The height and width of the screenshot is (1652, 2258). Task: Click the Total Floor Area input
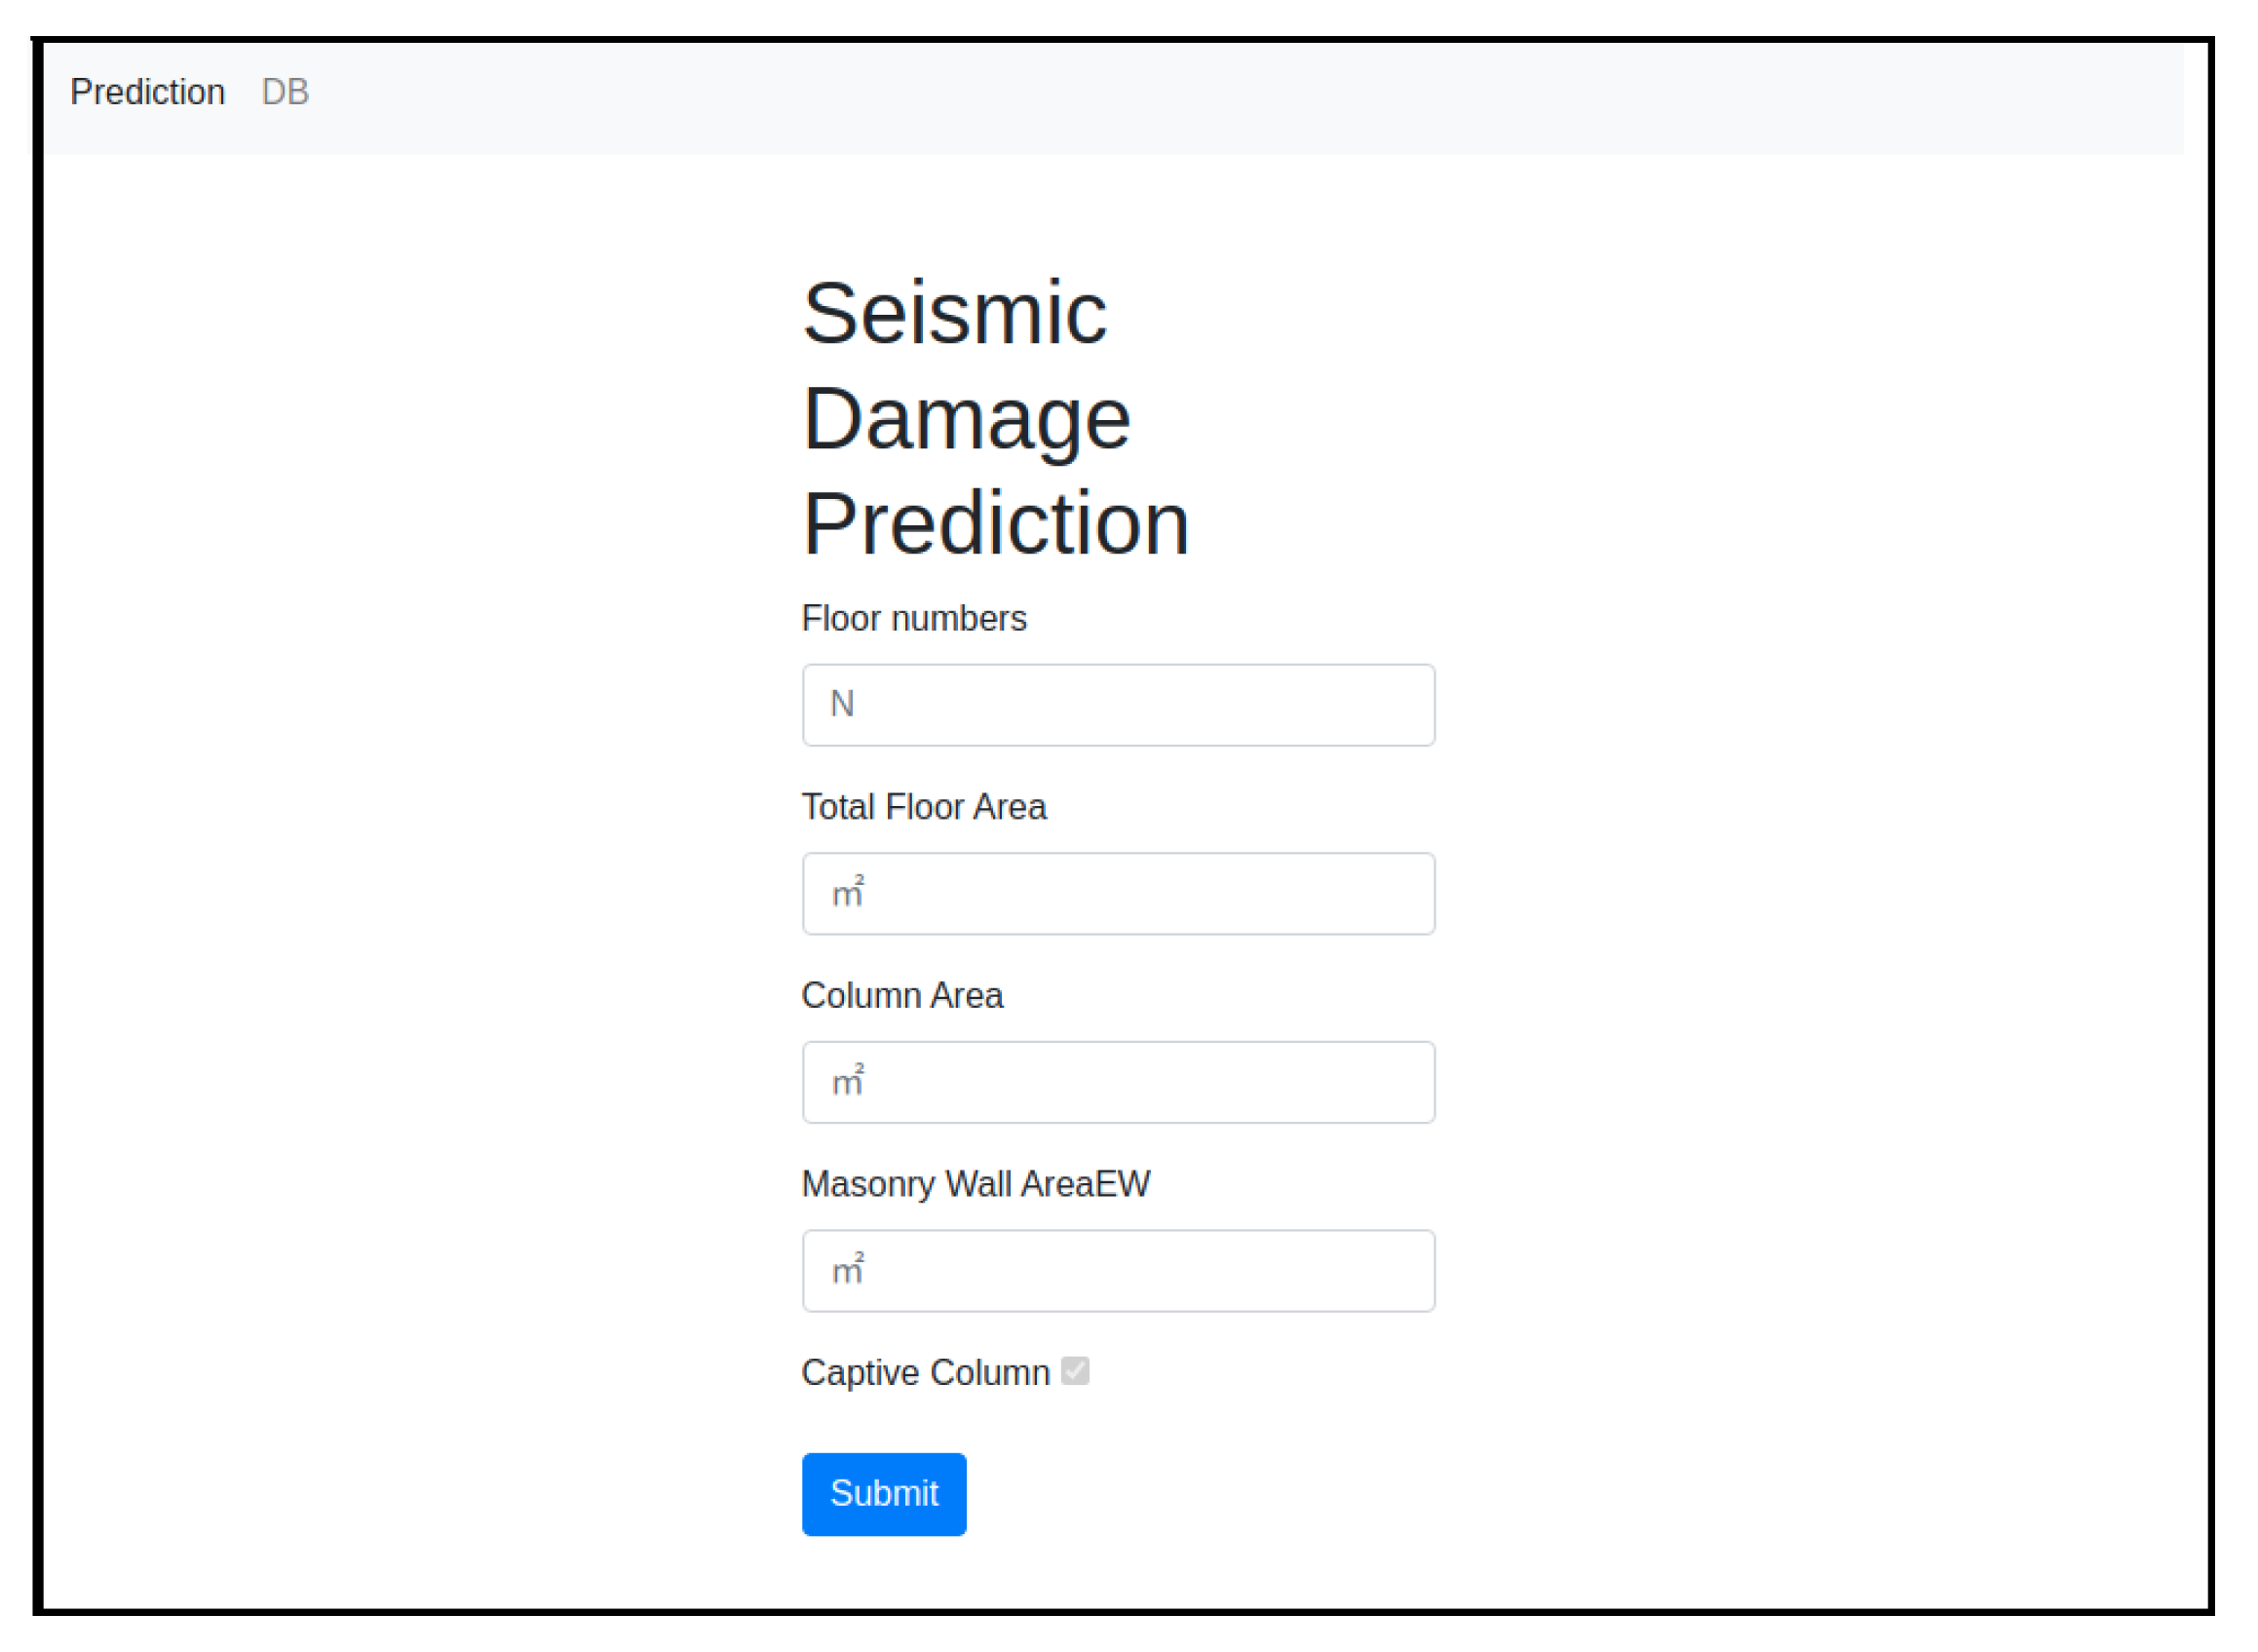[1118, 894]
